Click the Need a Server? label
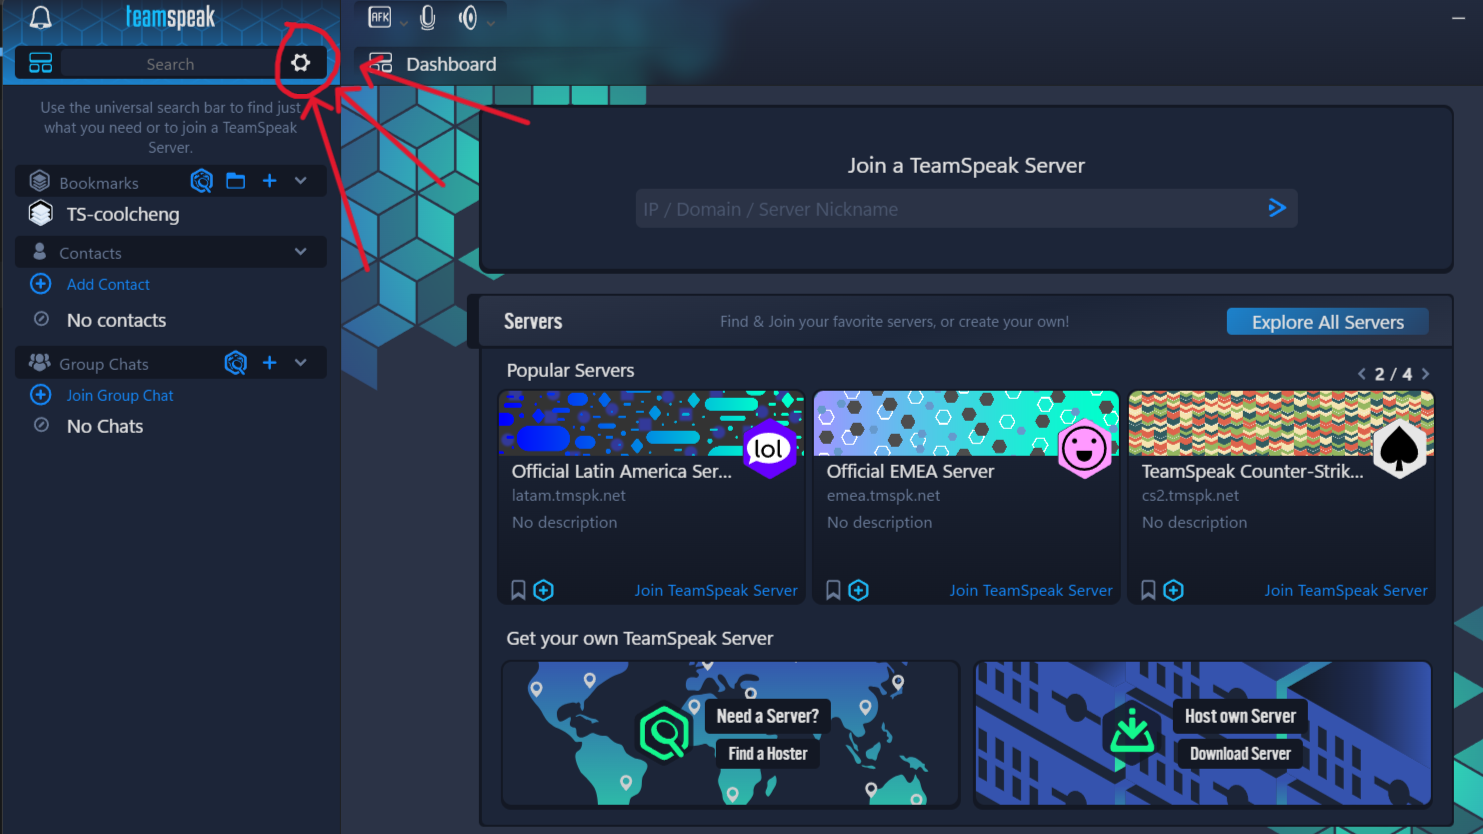The height and width of the screenshot is (834, 1483). (x=768, y=715)
